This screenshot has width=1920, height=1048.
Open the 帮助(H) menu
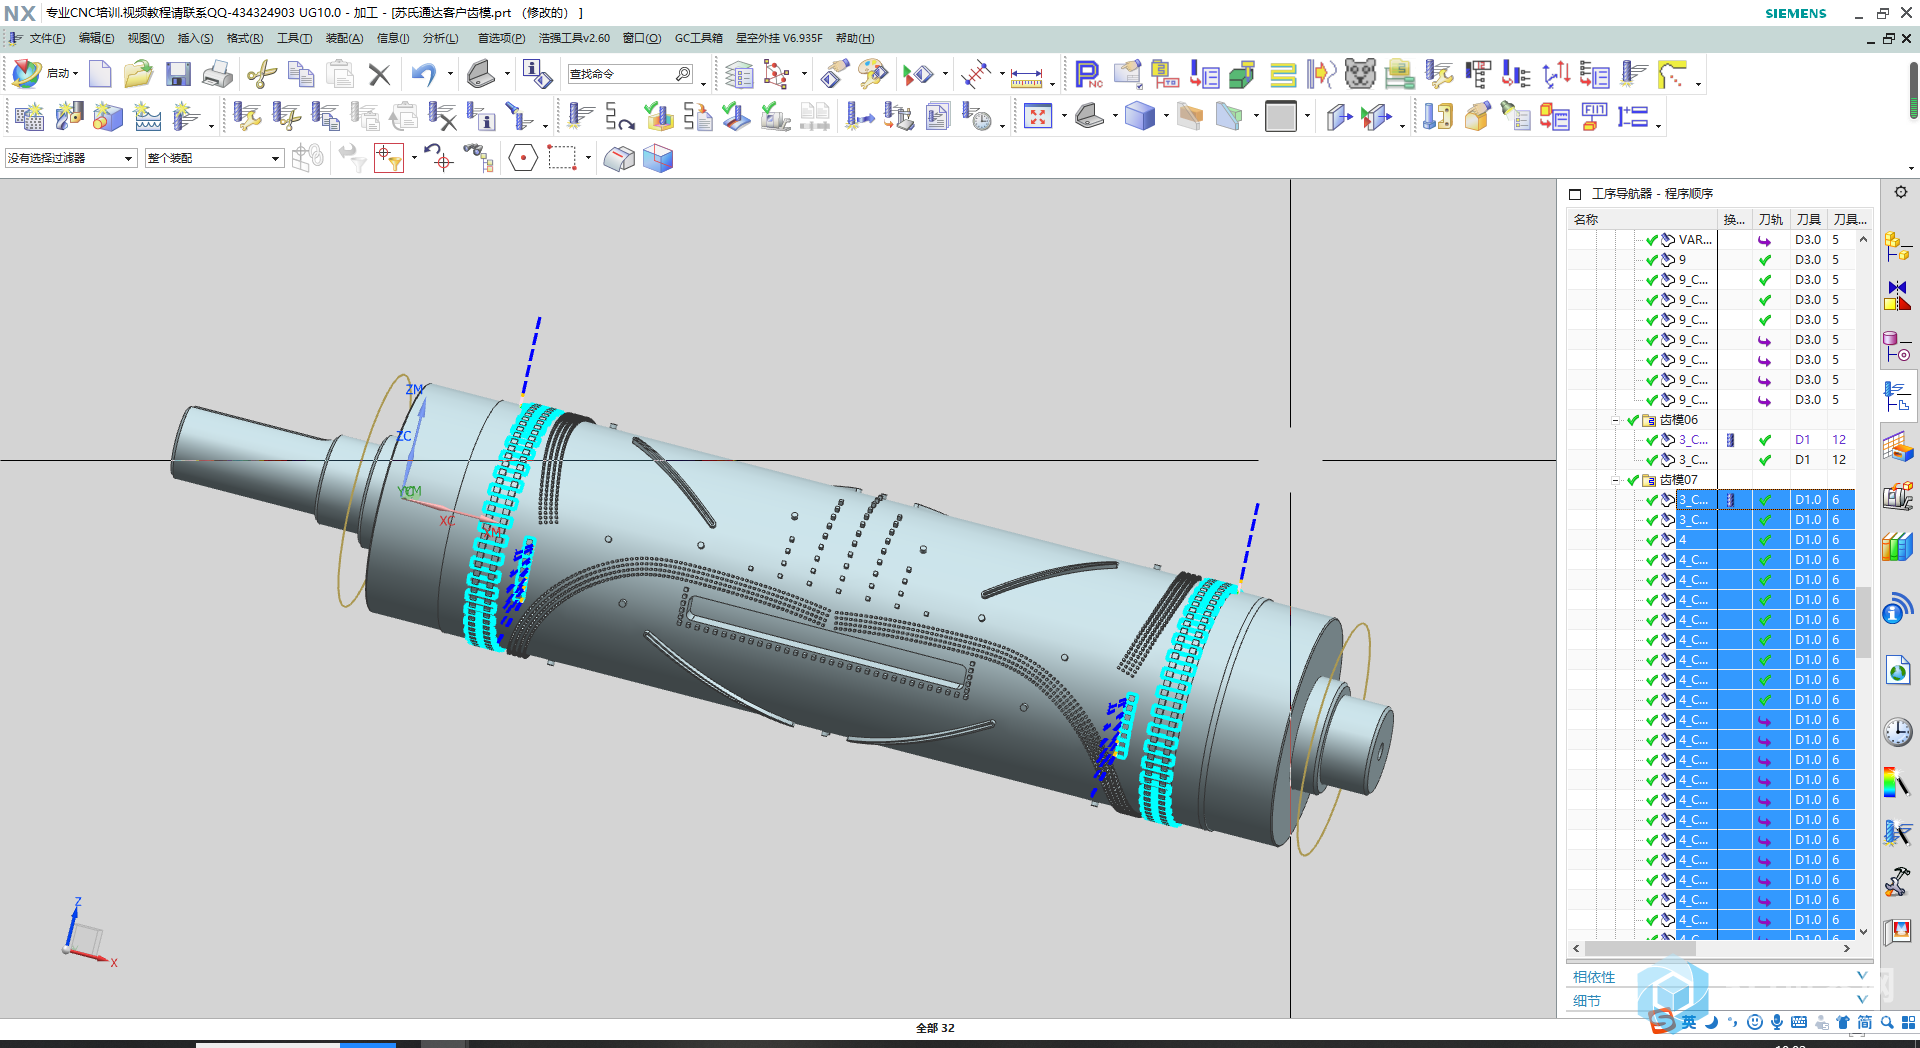pos(855,38)
